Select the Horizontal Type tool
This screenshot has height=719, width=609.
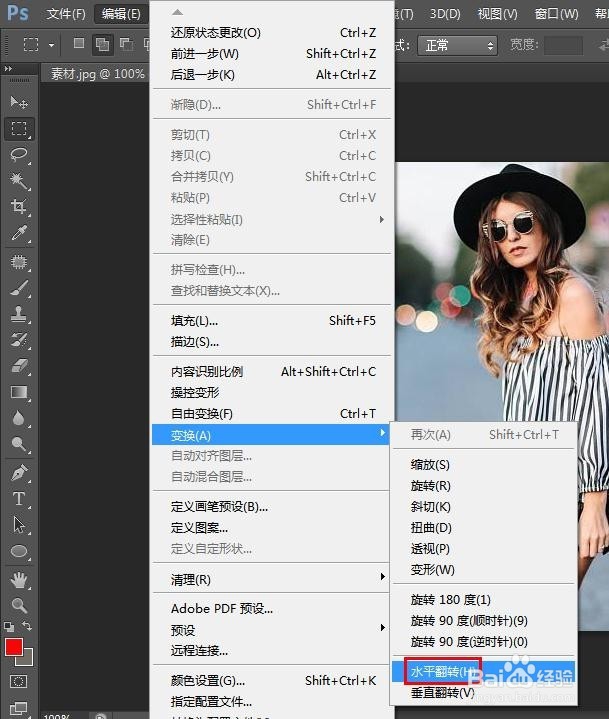19,499
